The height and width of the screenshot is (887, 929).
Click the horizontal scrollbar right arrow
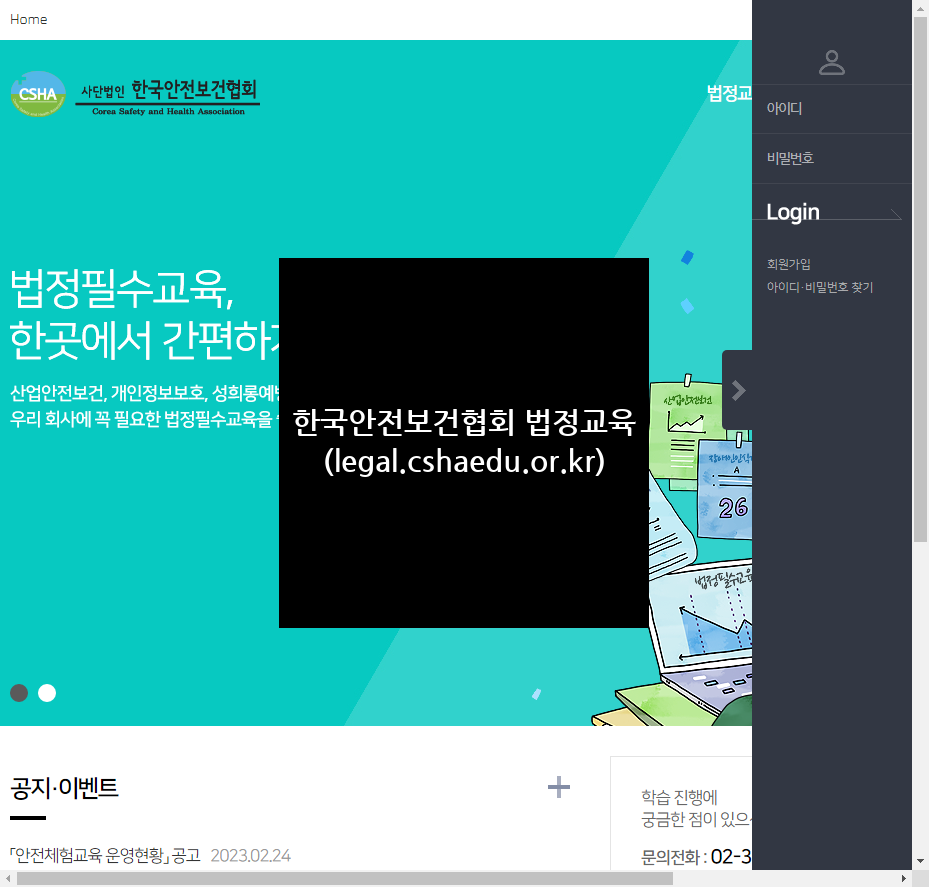click(x=904, y=879)
